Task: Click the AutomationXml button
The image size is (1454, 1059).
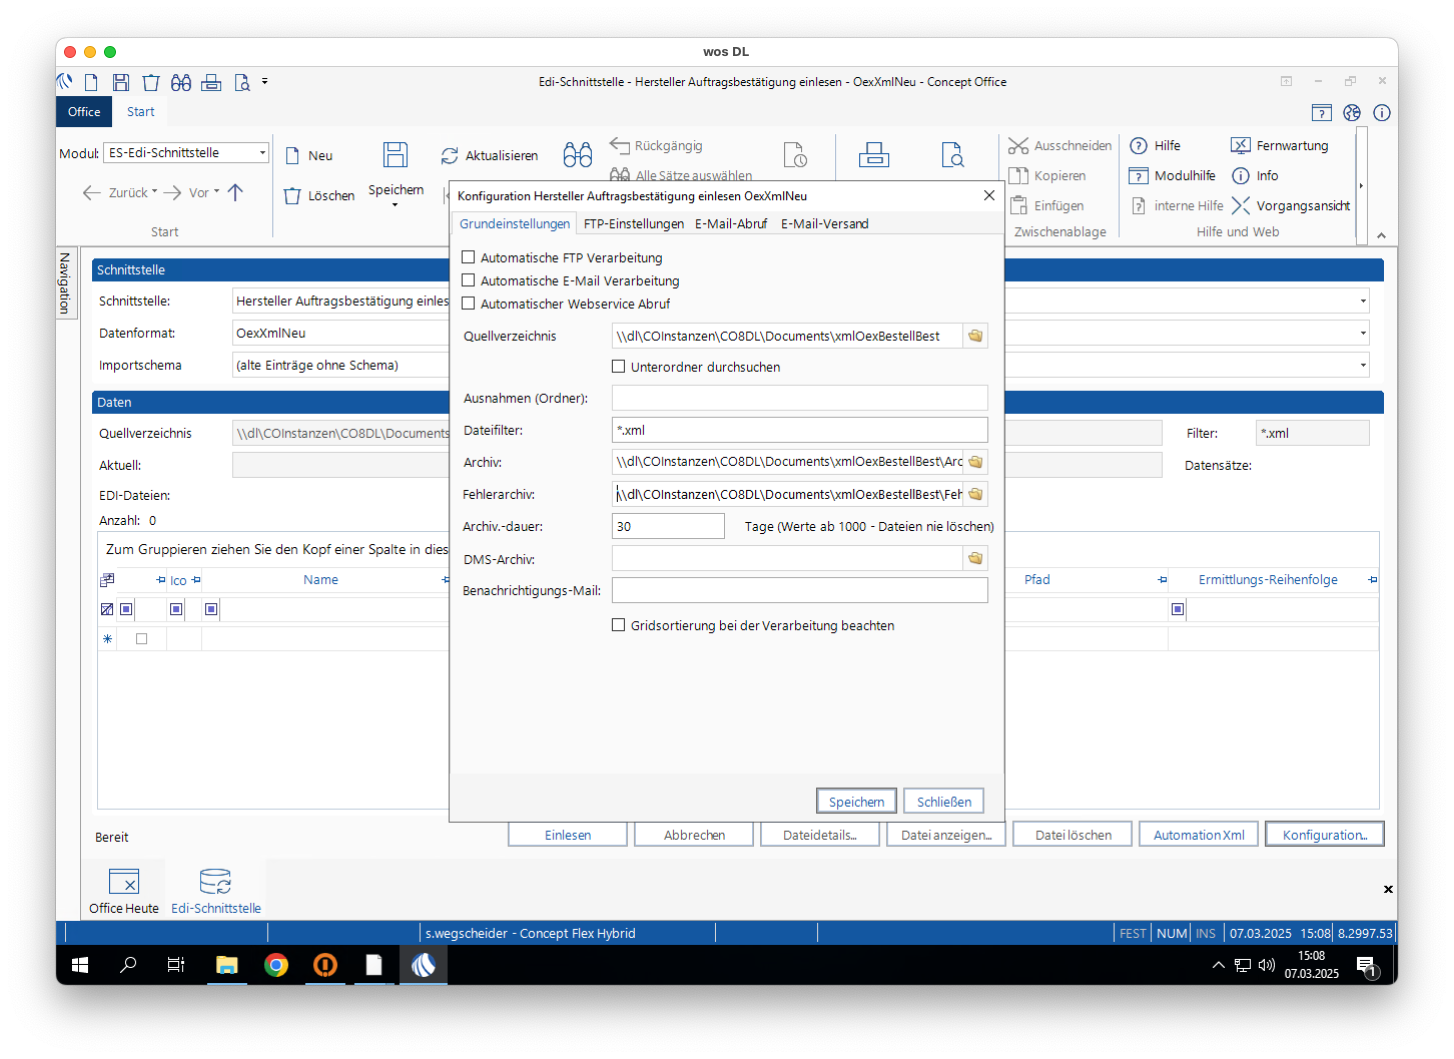Action: point(1199,834)
